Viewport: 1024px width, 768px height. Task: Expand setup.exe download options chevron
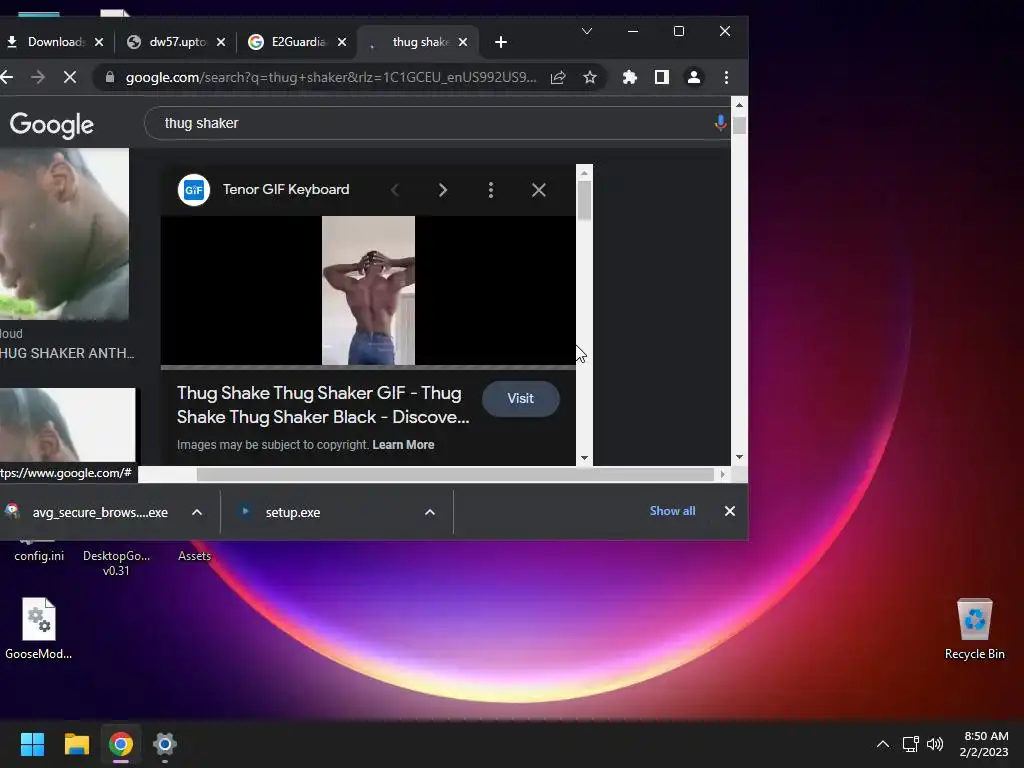(x=430, y=513)
